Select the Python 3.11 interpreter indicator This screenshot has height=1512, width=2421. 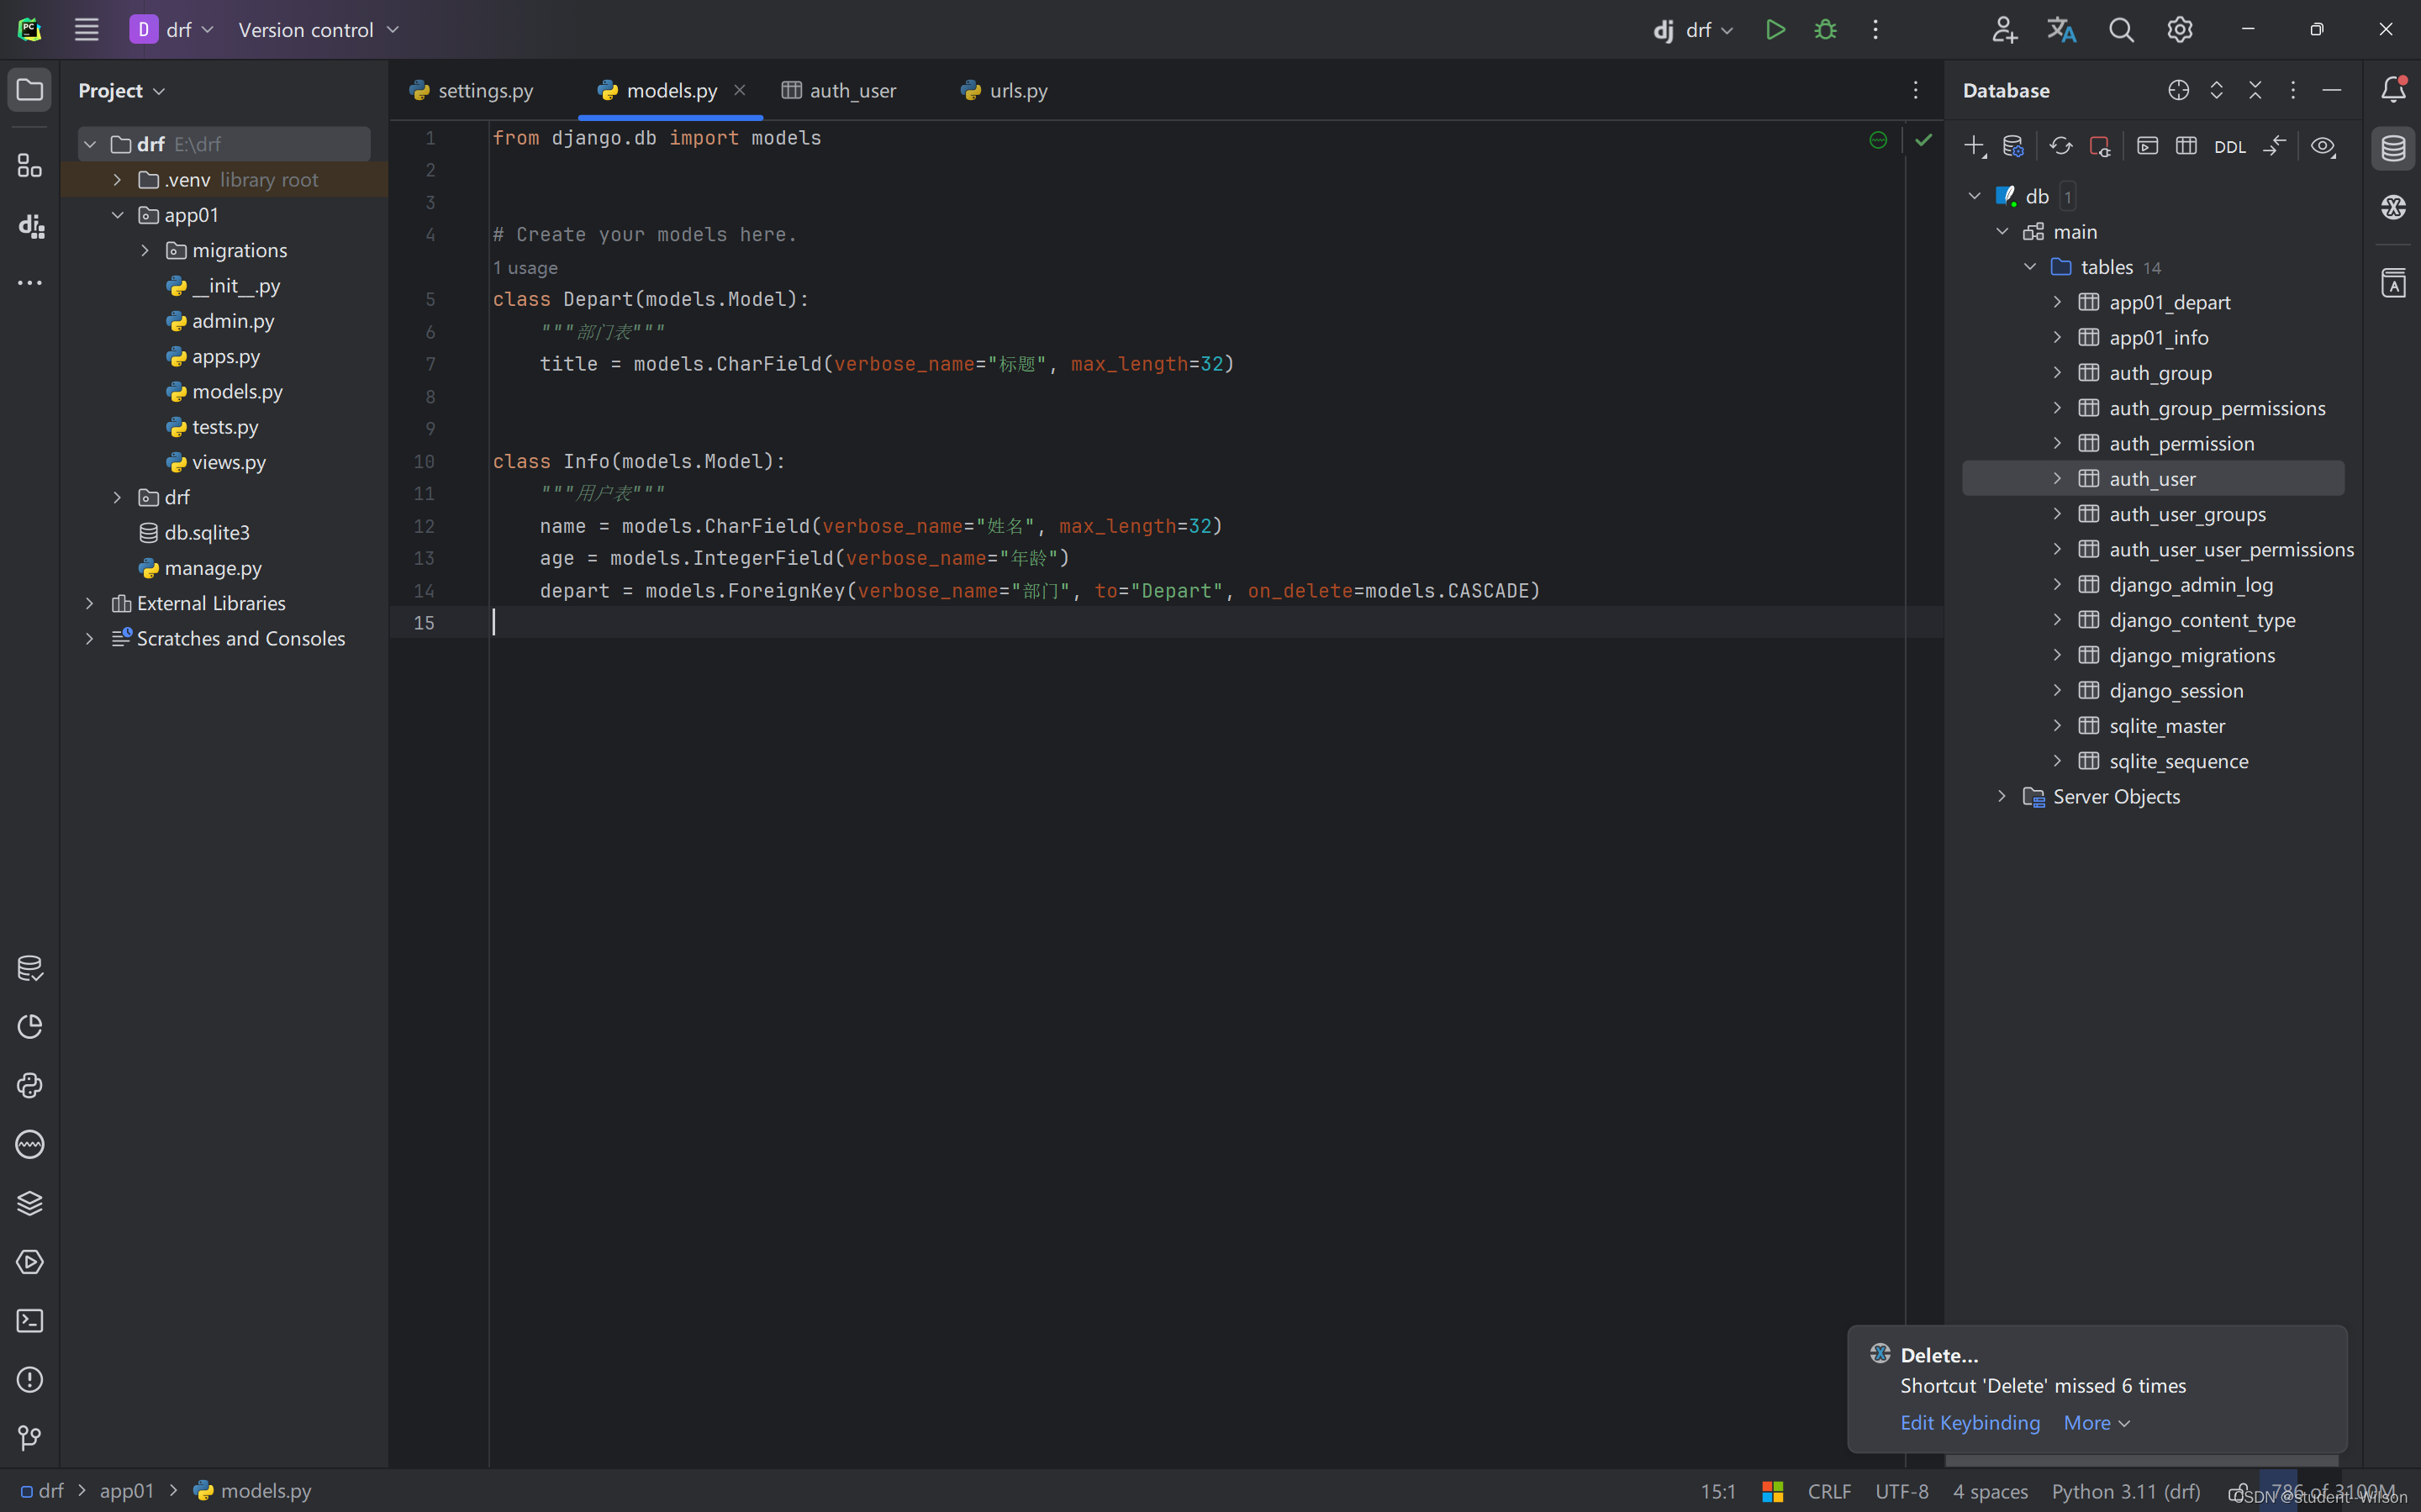tap(2128, 1491)
